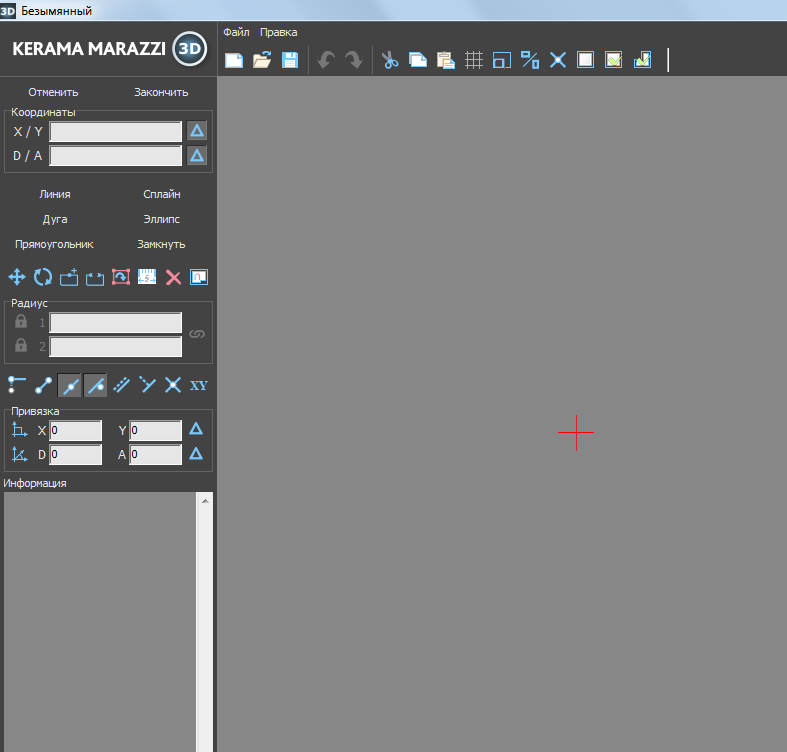
Task: Copy selection with the copy icon
Action: click(418, 60)
